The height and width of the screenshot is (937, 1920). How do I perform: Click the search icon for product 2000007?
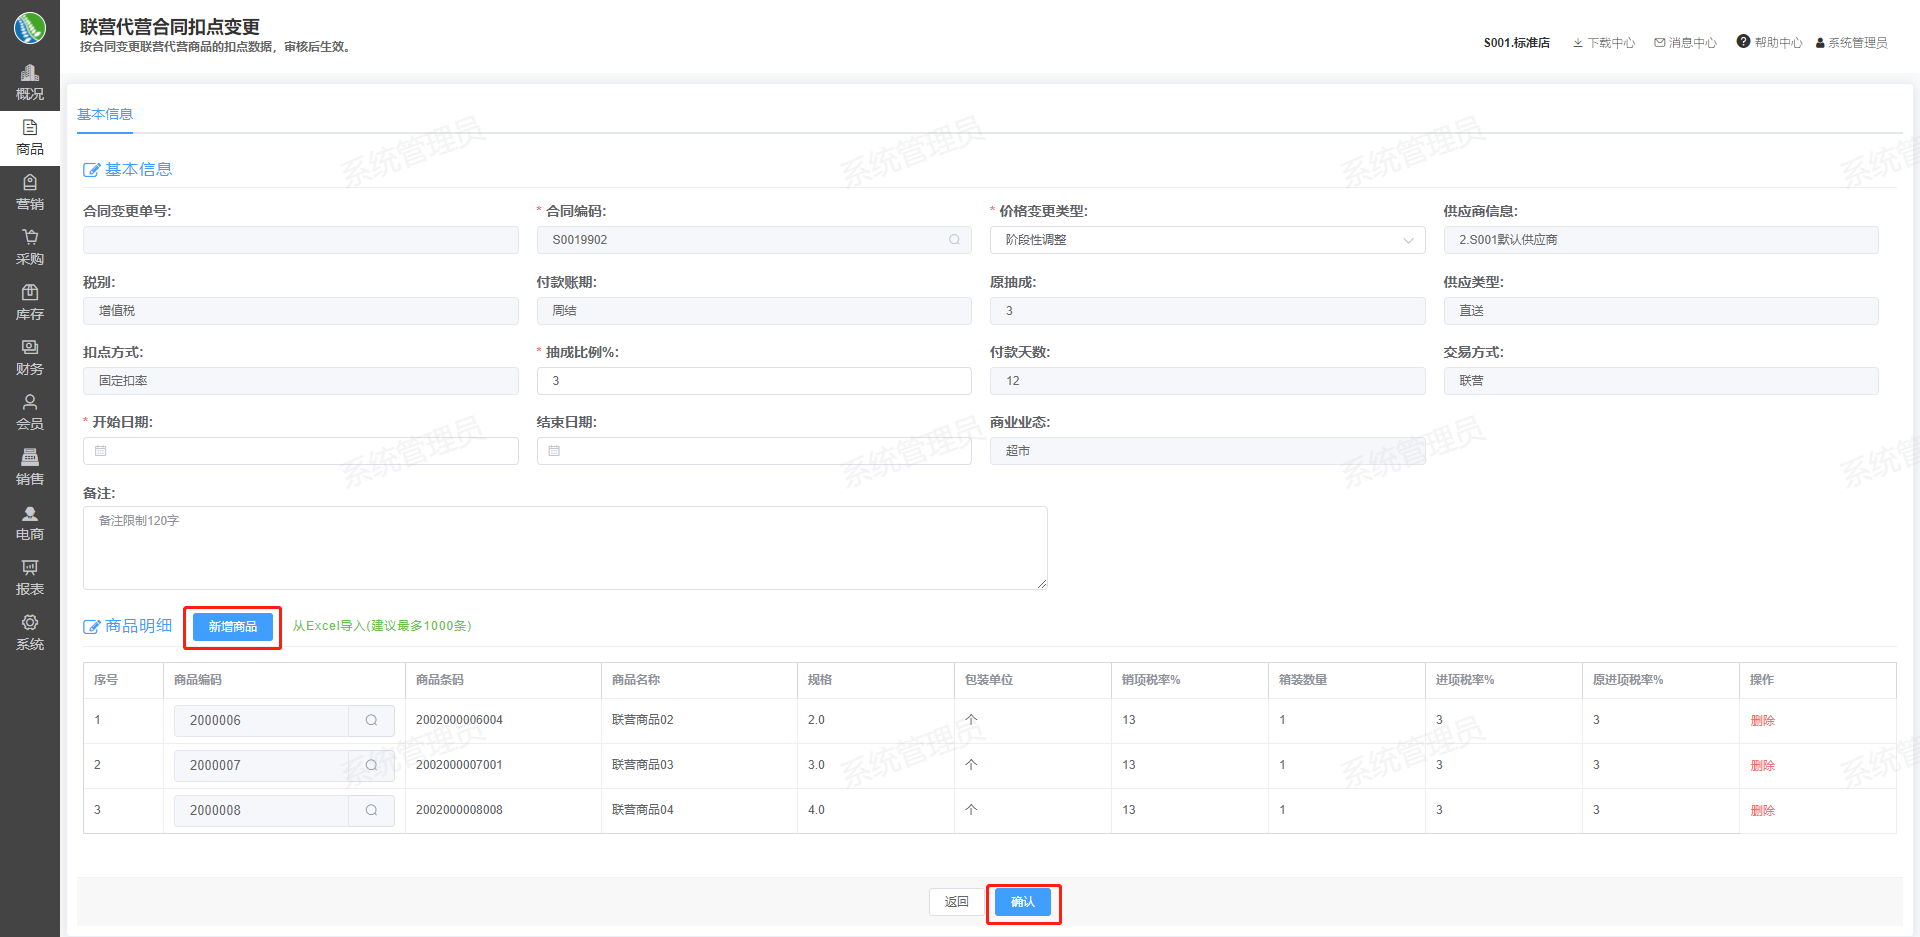tap(371, 765)
